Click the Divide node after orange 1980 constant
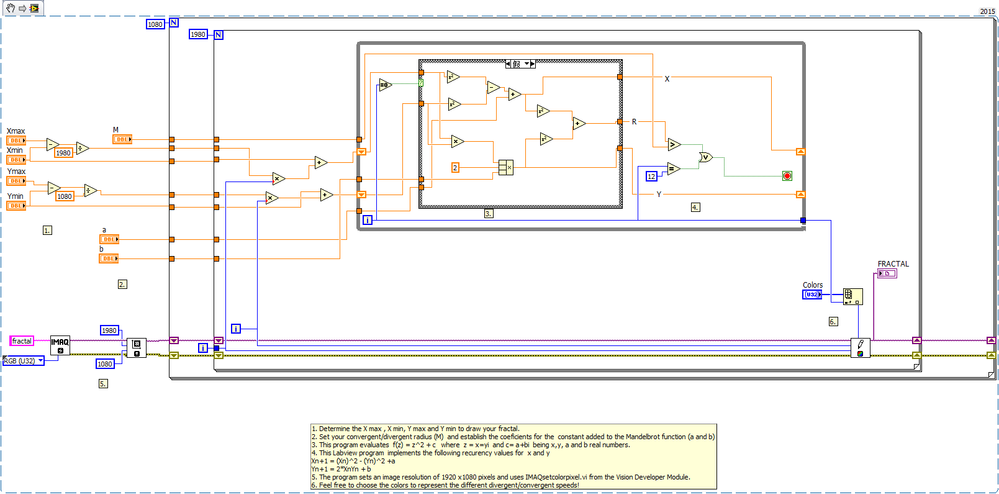The height and width of the screenshot is (494, 999). [x=82, y=149]
